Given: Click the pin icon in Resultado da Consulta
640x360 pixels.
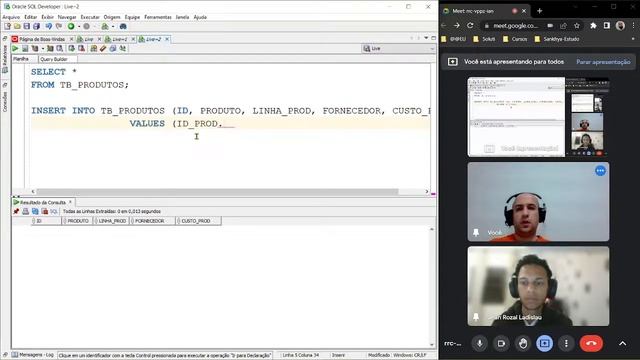Looking at the screenshot, I should (16, 211).
